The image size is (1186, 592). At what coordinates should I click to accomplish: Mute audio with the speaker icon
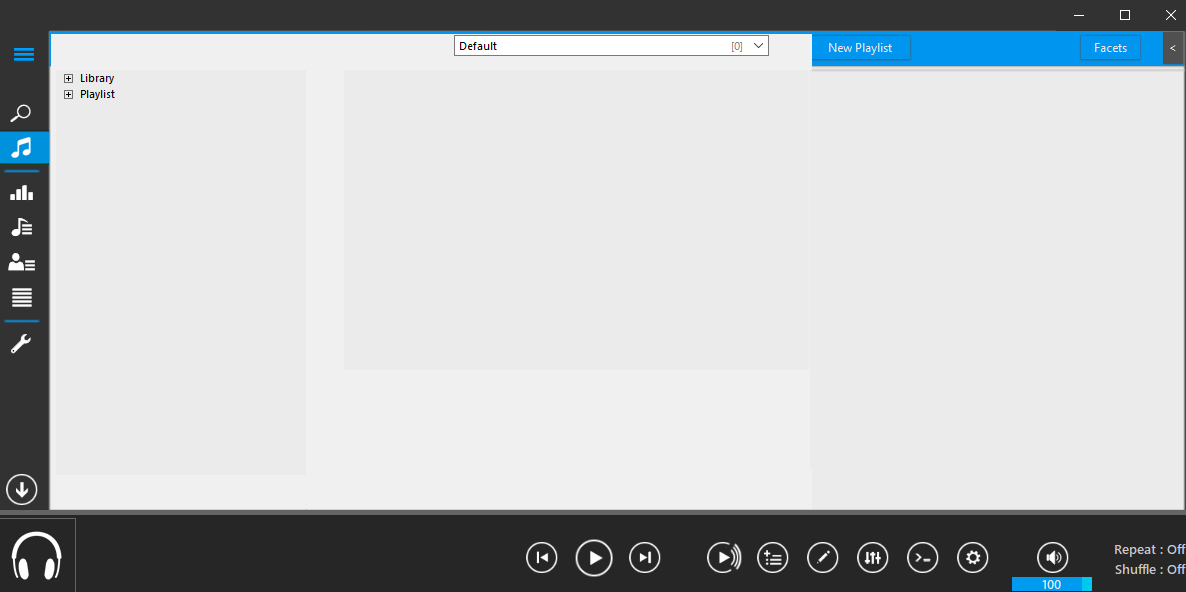click(x=1052, y=558)
